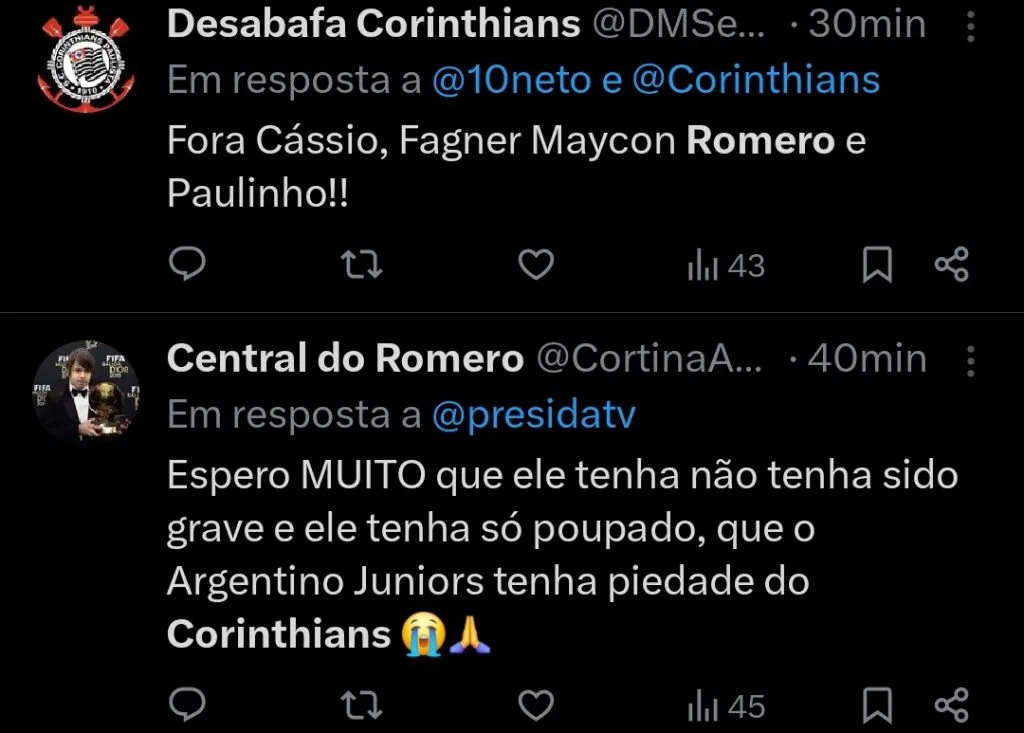Screen dimensions: 1024x733
Task: Bookmark the Desabafa Corinthians tweet
Action: [x=879, y=264]
